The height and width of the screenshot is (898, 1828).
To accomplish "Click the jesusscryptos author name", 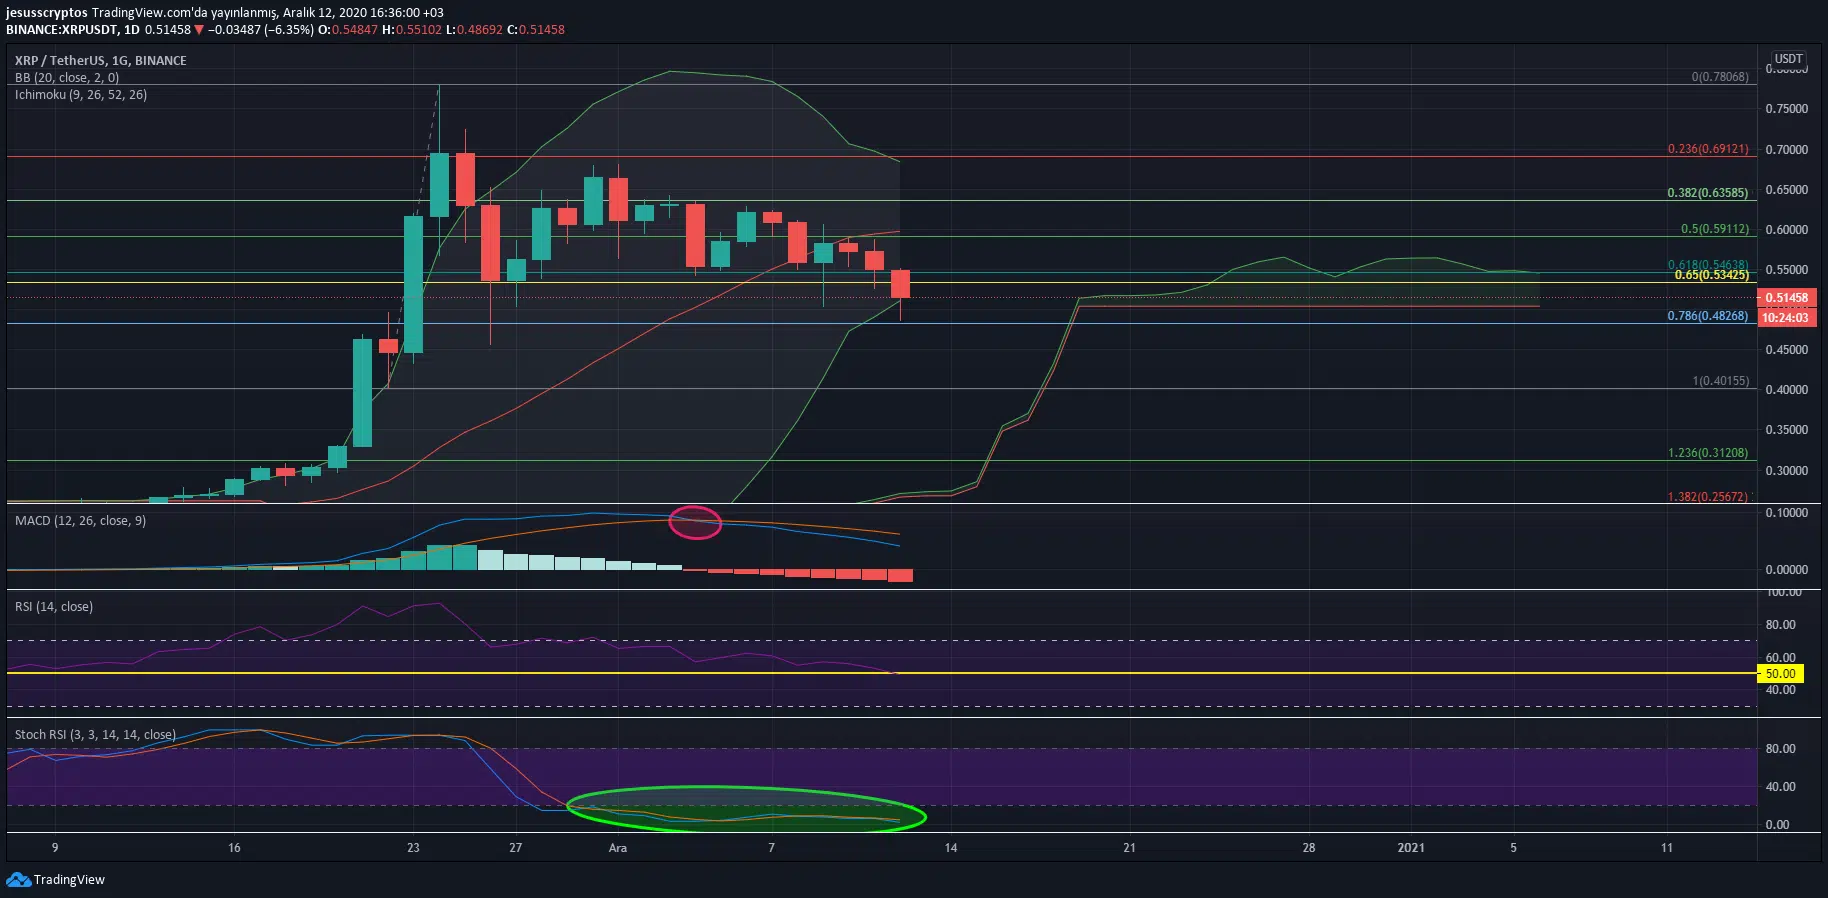I will click(x=46, y=13).
